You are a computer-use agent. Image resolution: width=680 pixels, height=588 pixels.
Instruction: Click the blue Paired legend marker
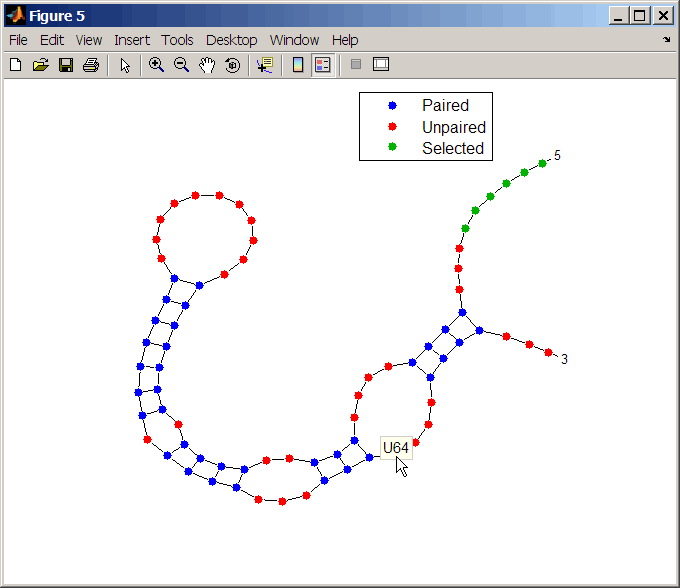[x=392, y=105]
